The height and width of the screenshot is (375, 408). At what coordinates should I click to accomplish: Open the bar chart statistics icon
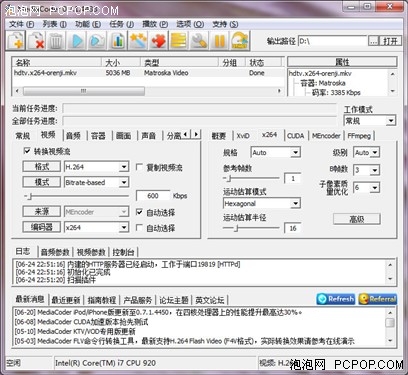point(117,40)
